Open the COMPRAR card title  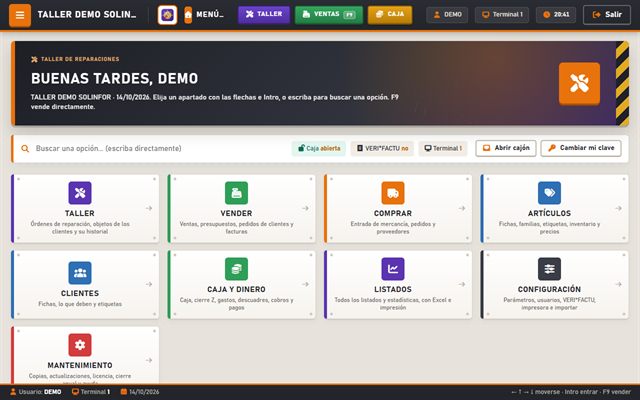pyautogui.click(x=393, y=213)
